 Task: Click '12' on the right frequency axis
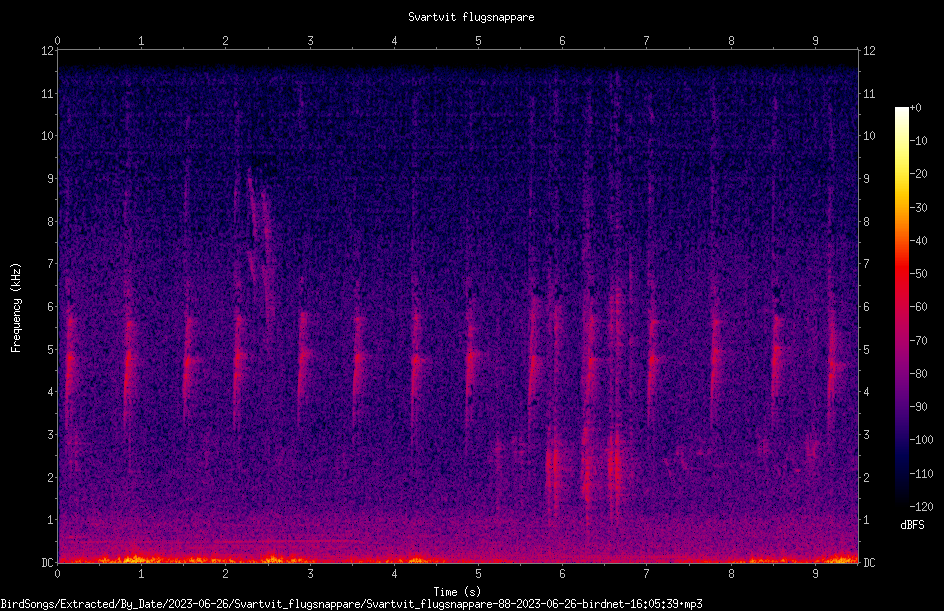coord(869,51)
